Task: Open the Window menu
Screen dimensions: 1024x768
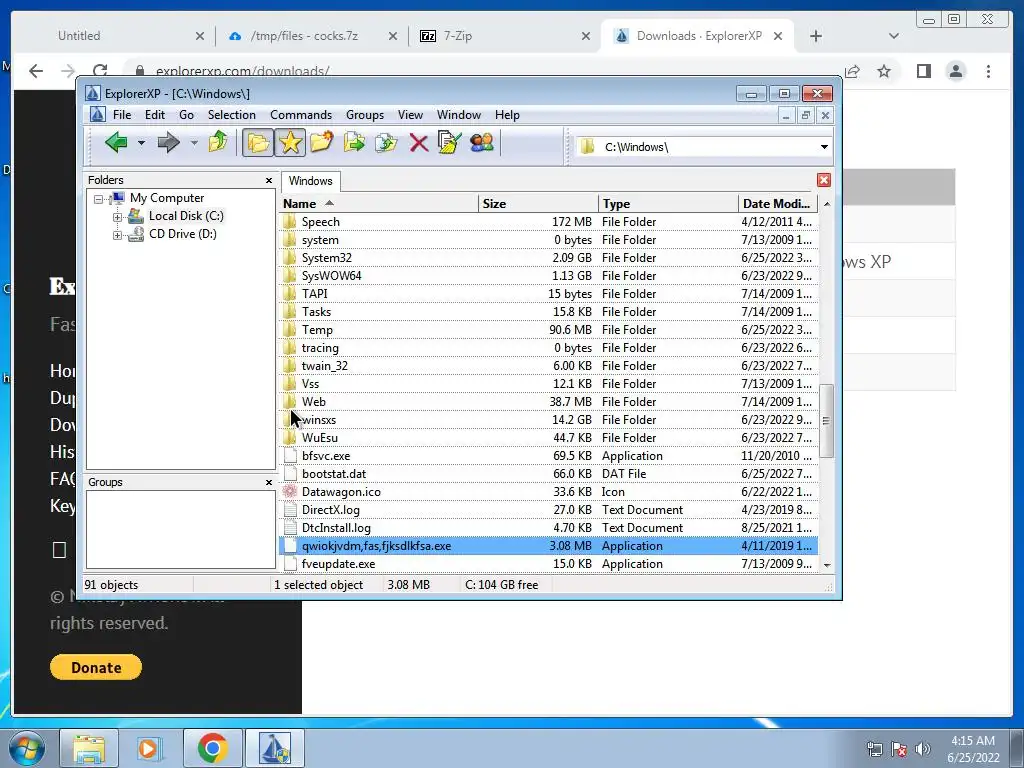Action: [459, 115]
